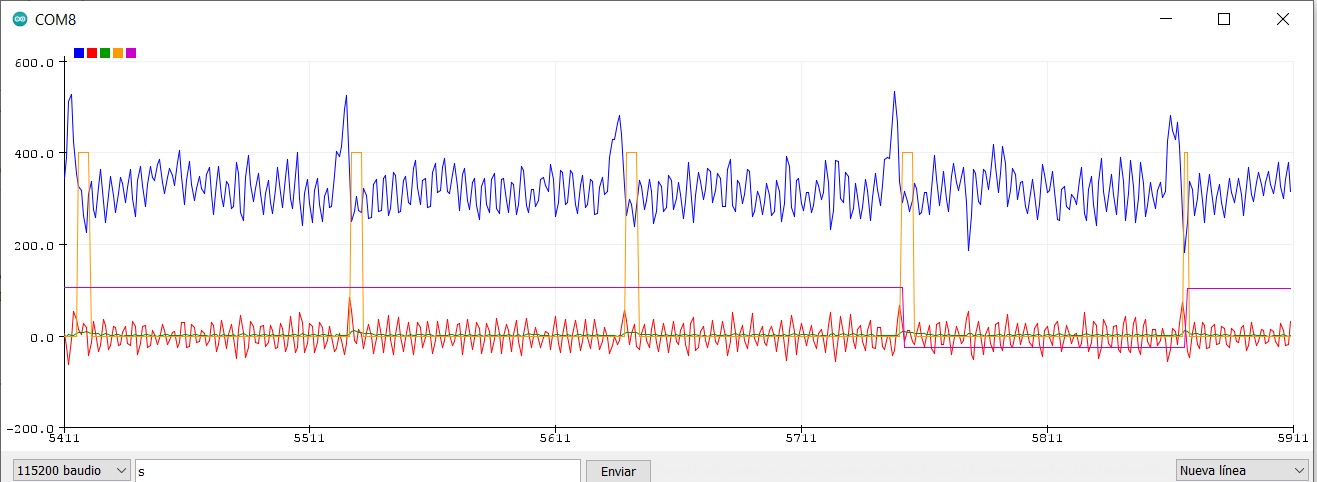Viewport: 1317px width, 482px height.
Task: Click the 5511 x-axis tick label
Action: coord(309,438)
